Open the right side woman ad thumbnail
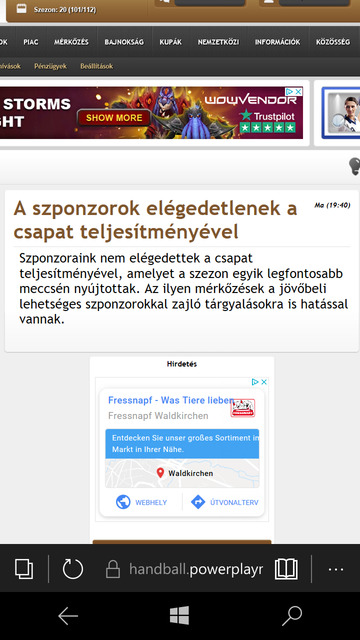The height and width of the screenshot is (640, 360). (341, 113)
